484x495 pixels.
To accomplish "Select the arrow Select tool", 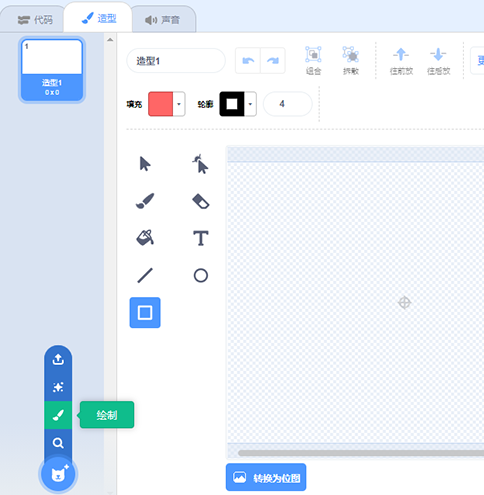I will tap(145, 164).
